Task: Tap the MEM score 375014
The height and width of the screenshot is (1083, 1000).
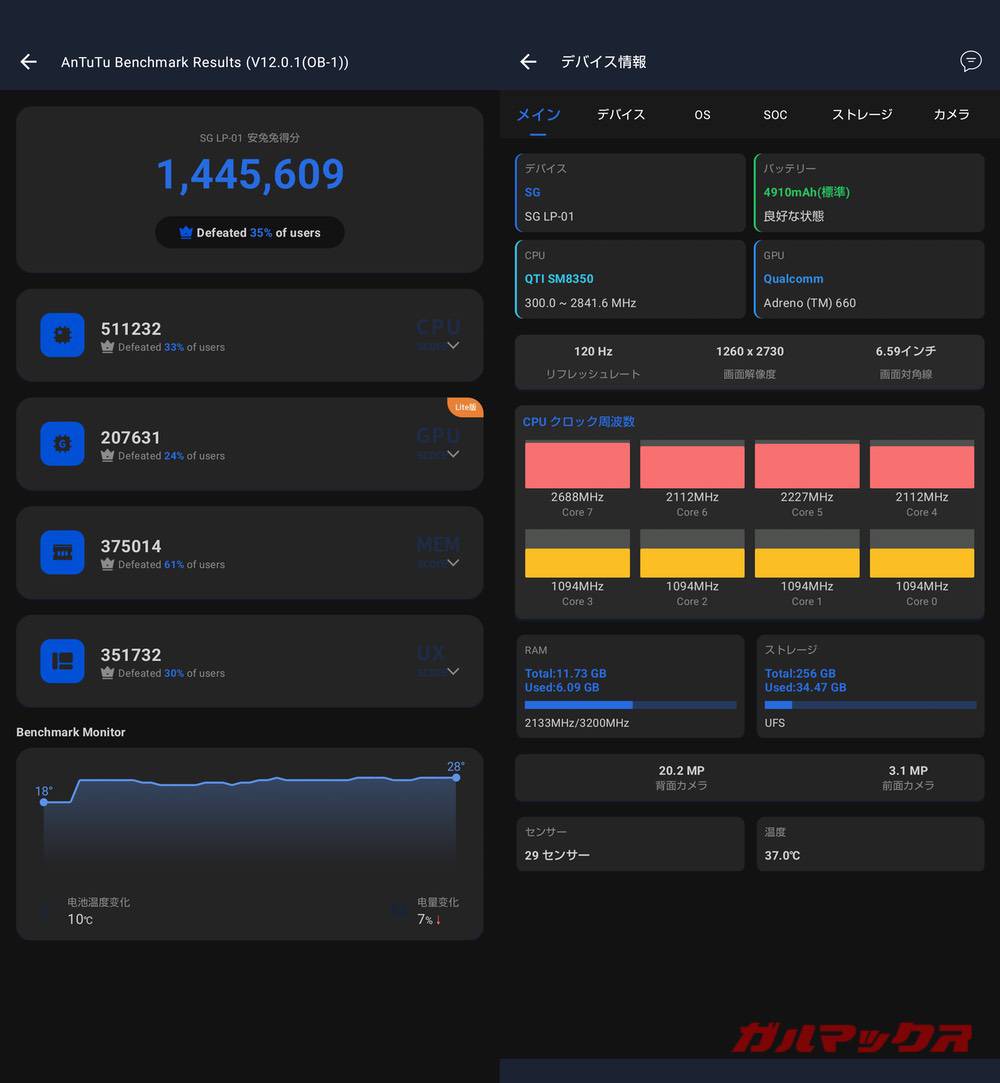Action: 131,546
